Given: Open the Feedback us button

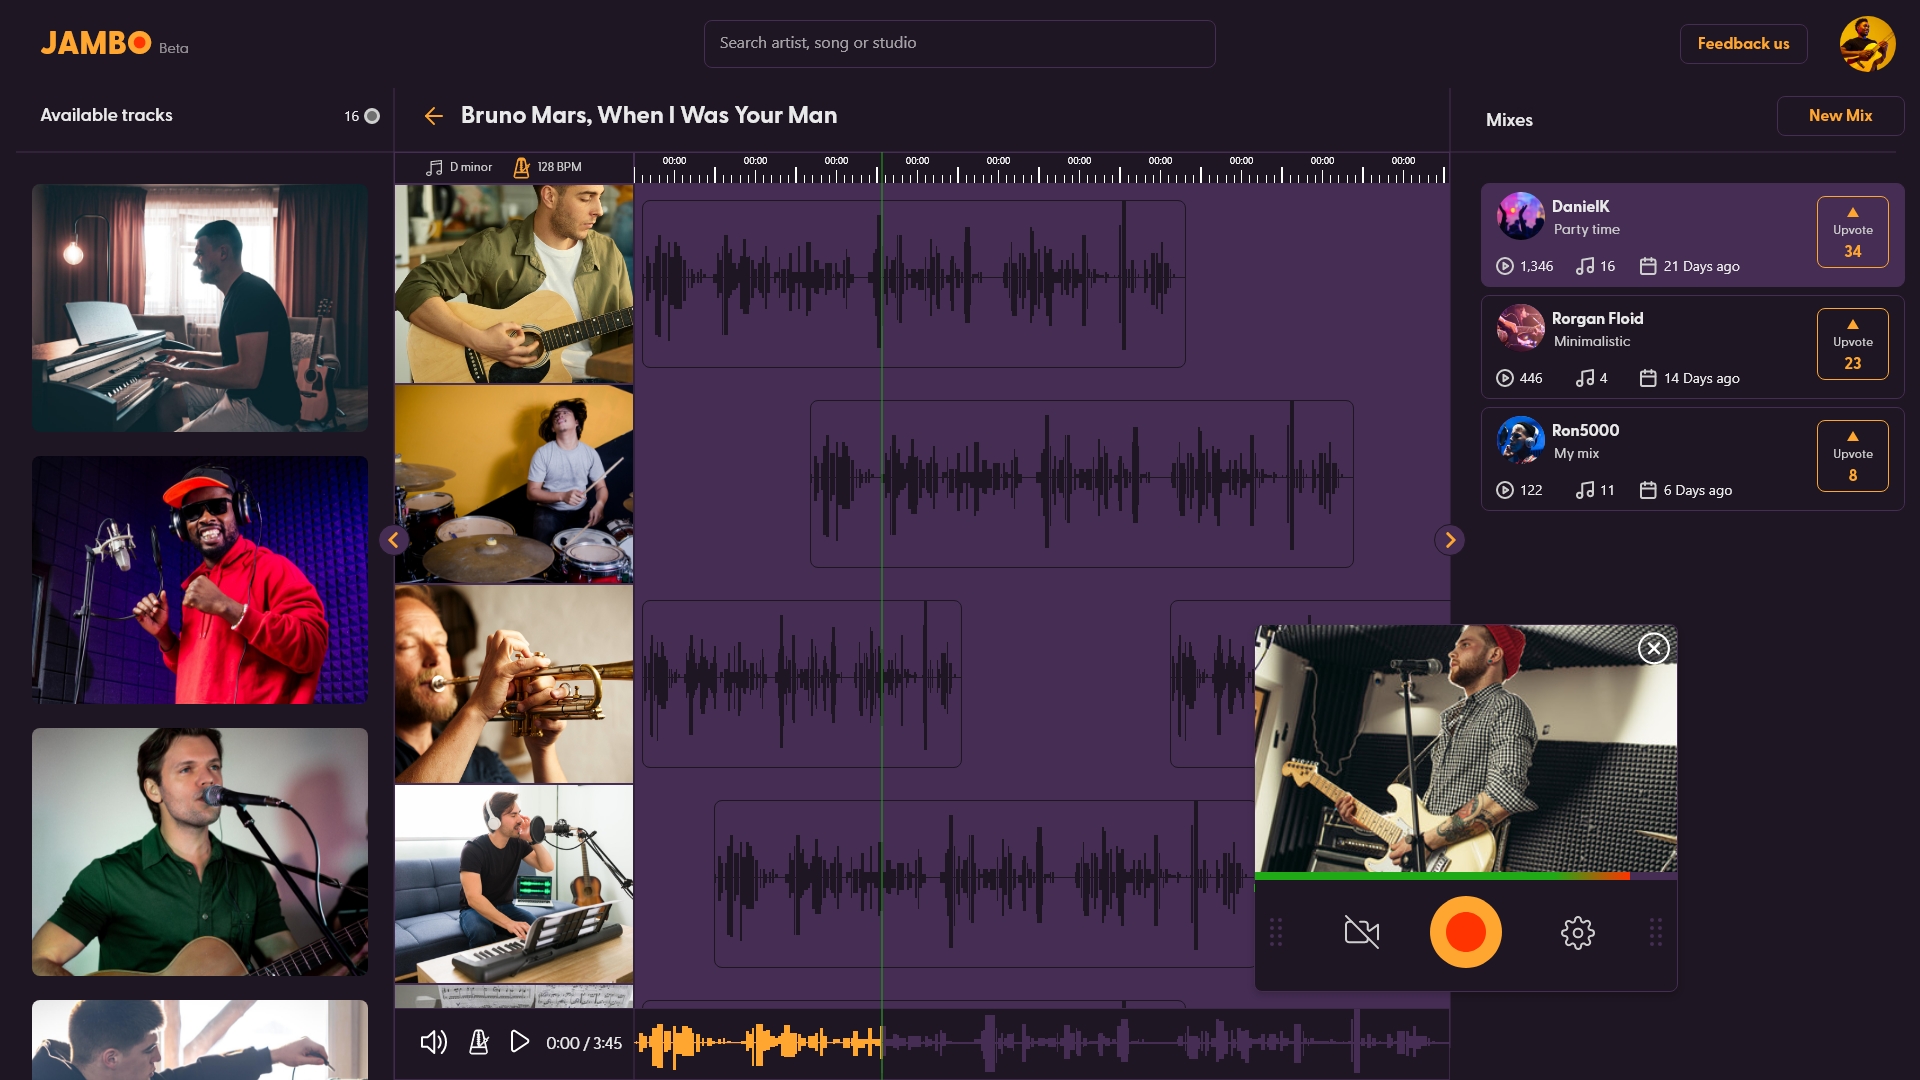Looking at the screenshot, I should tap(1743, 44).
